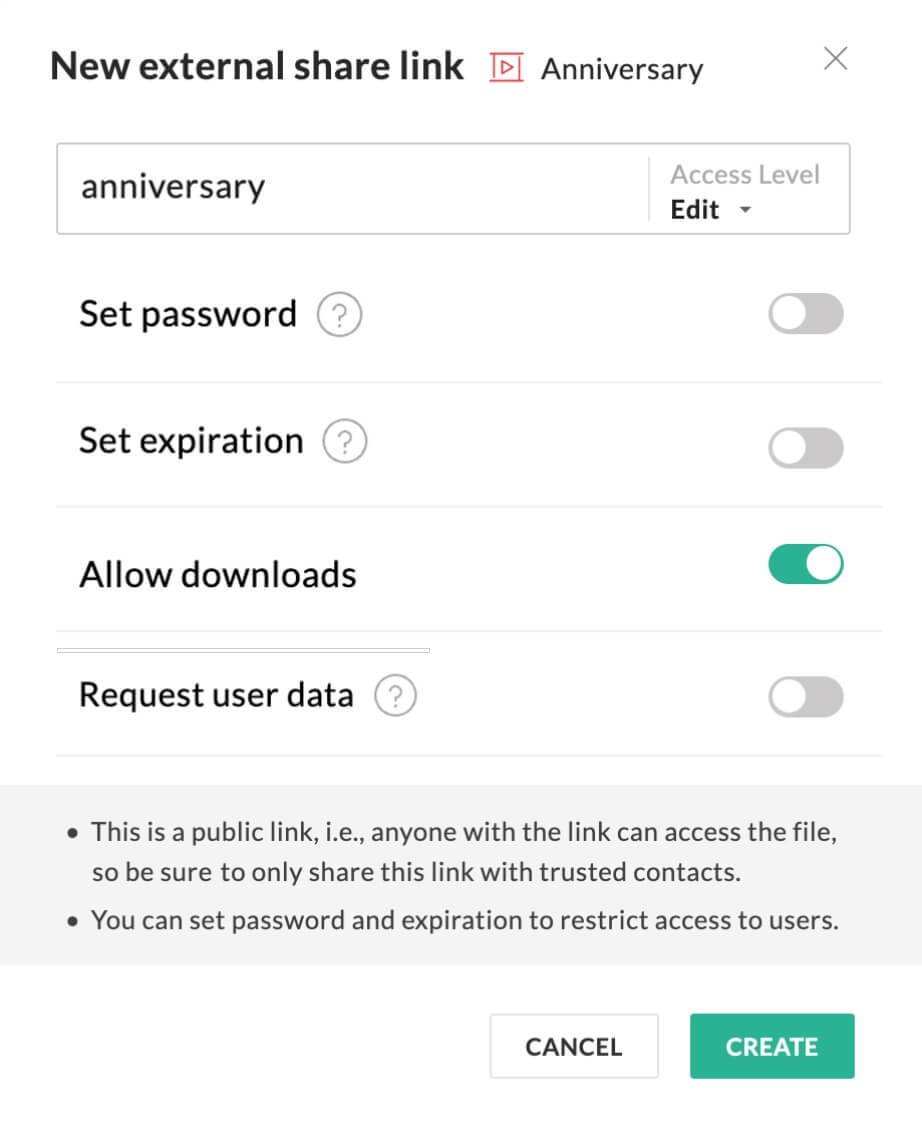Click the Set password label text

click(x=188, y=314)
